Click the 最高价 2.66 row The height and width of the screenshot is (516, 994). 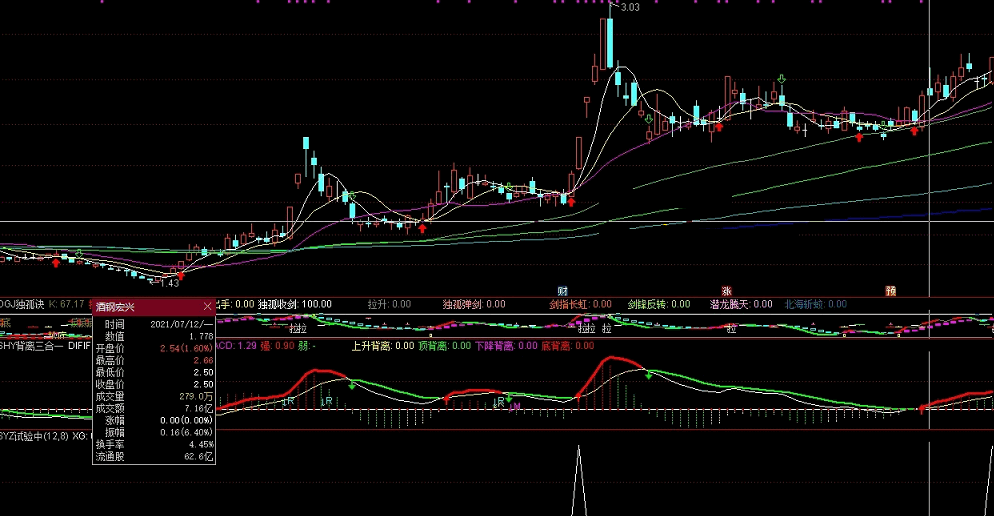point(154,360)
